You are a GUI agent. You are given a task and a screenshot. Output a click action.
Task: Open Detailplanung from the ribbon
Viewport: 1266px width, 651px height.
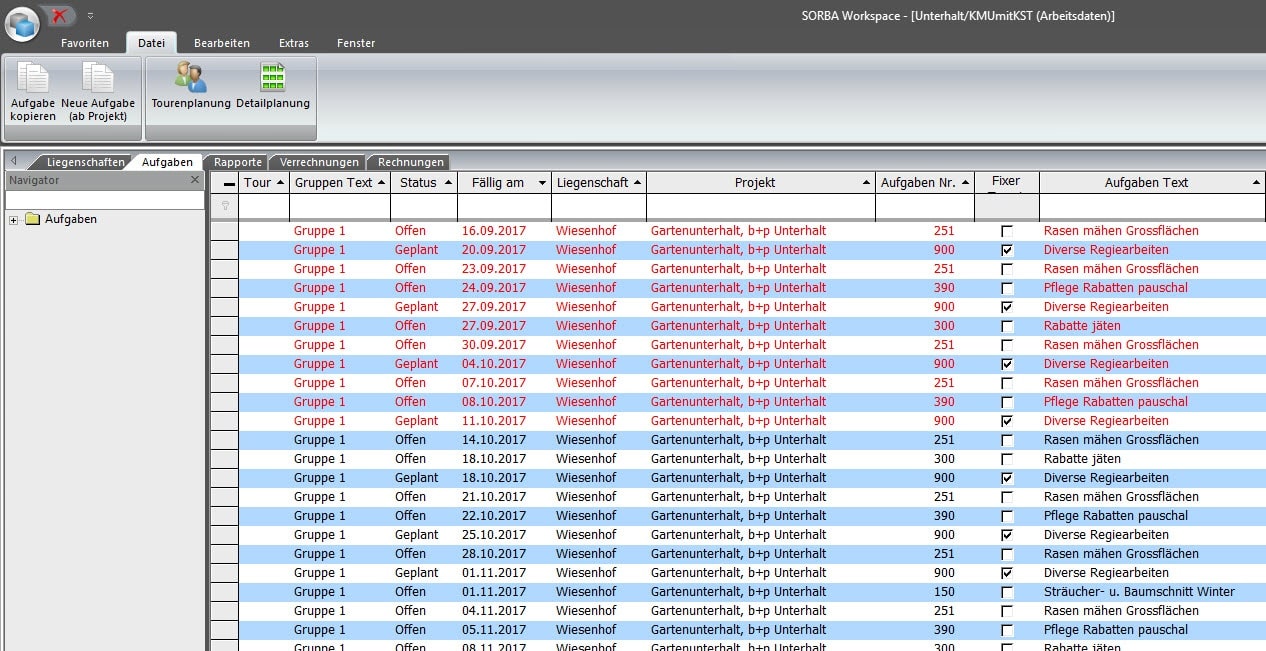click(273, 86)
